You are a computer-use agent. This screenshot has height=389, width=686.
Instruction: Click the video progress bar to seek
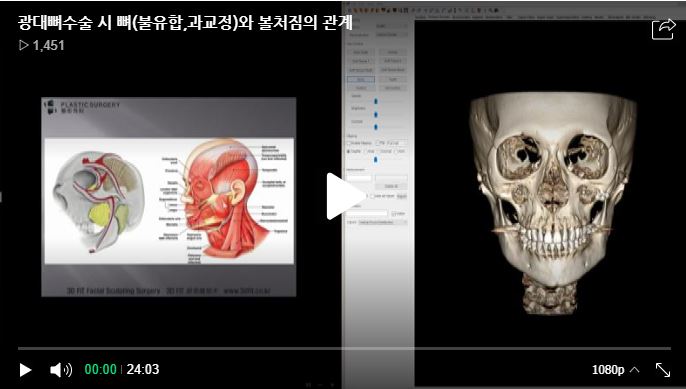pyautogui.click(x=344, y=349)
